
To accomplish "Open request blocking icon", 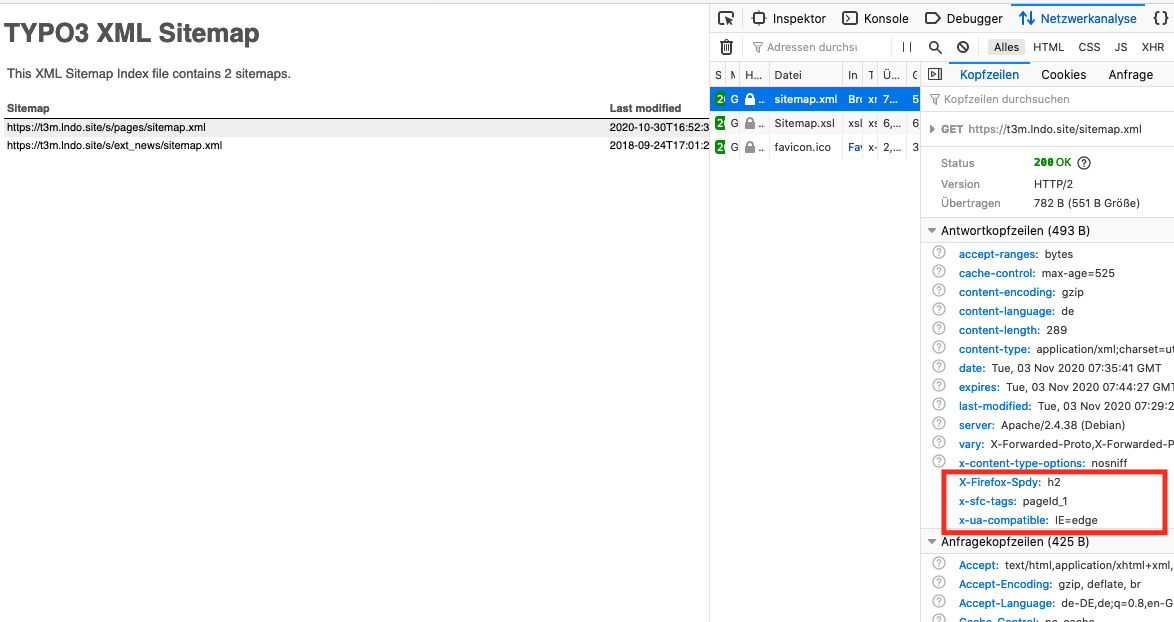I will coord(963,47).
